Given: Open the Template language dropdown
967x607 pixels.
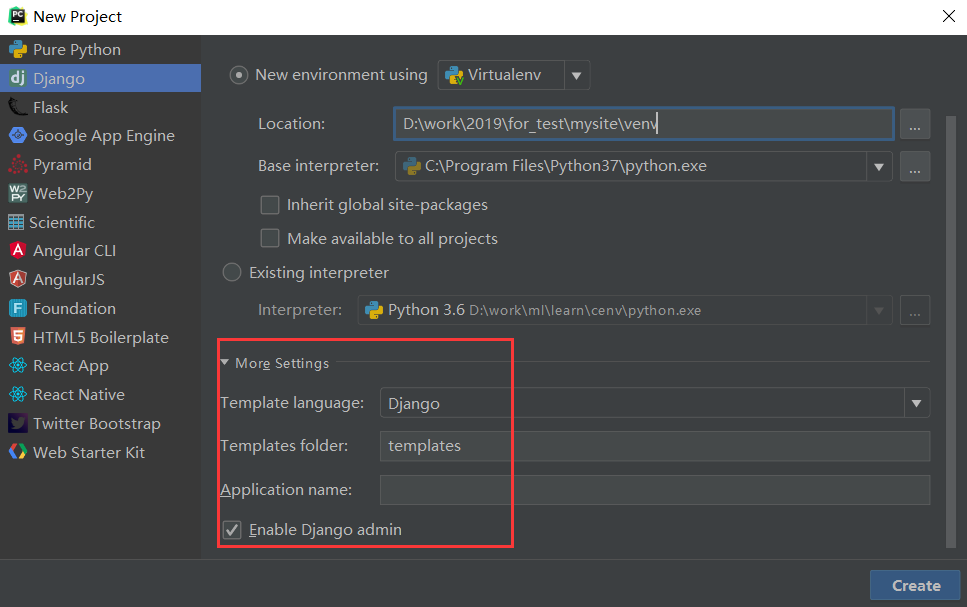Looking at the screenshot, I should tap(916, 404).
